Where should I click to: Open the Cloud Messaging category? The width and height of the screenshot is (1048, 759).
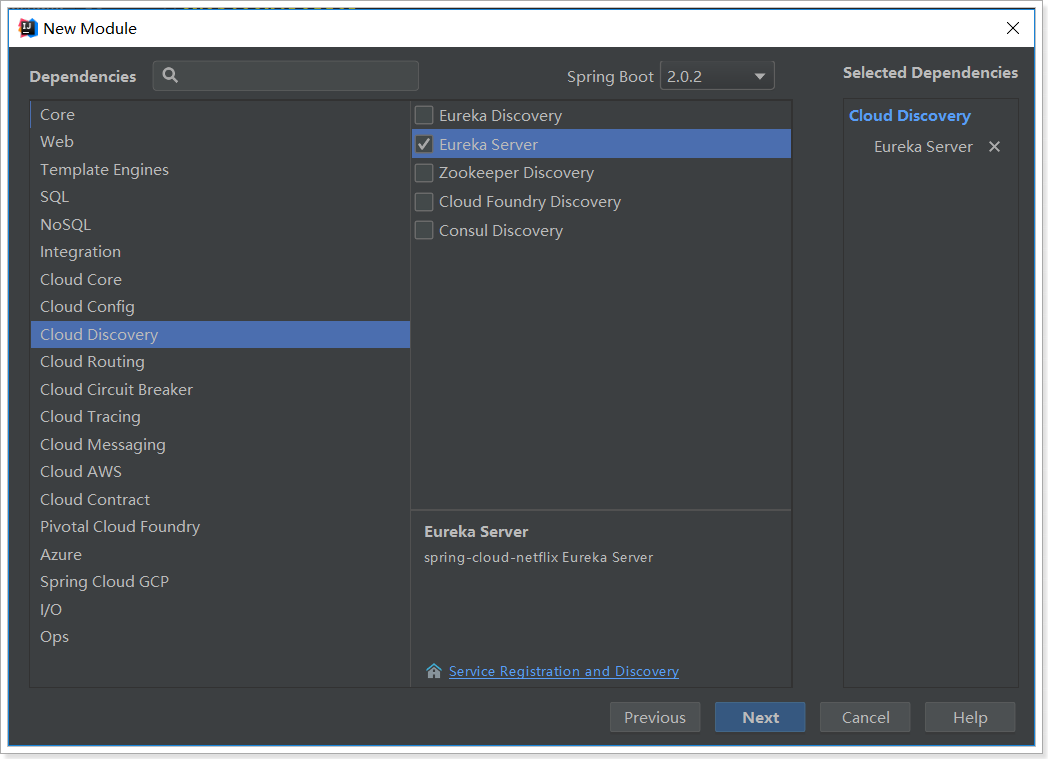click(x=220, y=444)
